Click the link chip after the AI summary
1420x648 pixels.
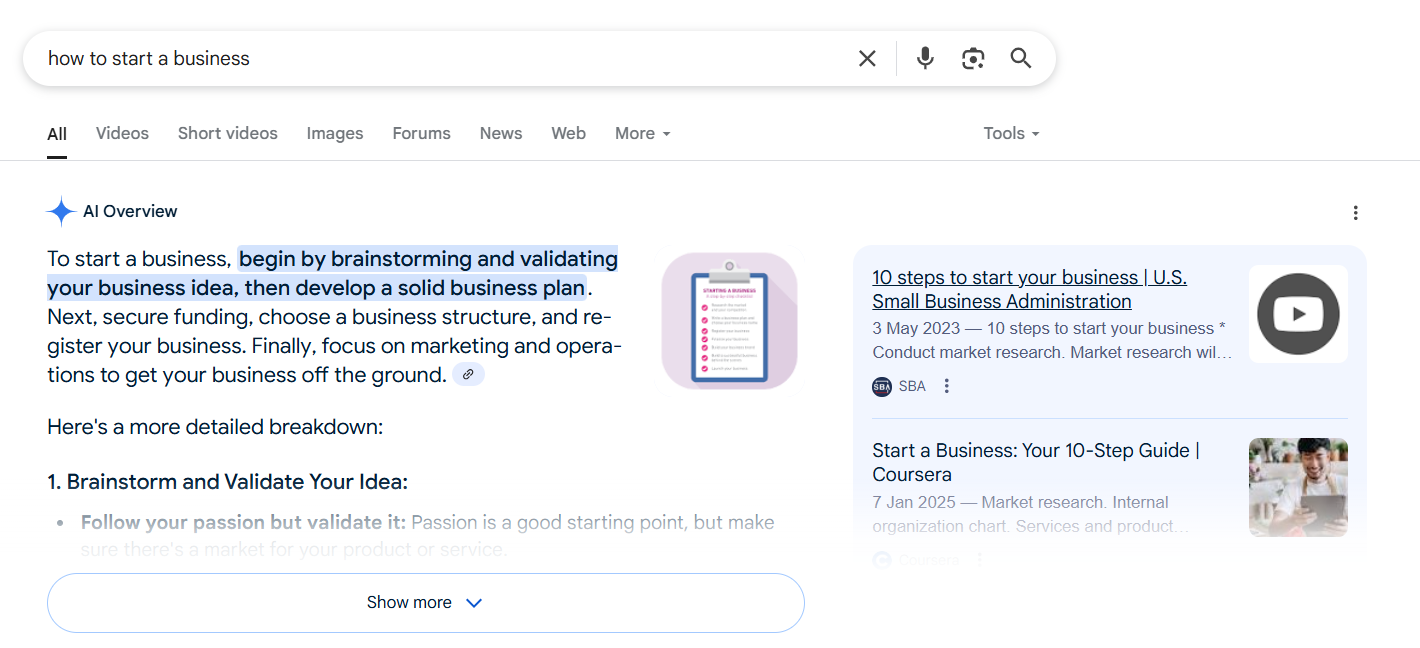[467, 374]
